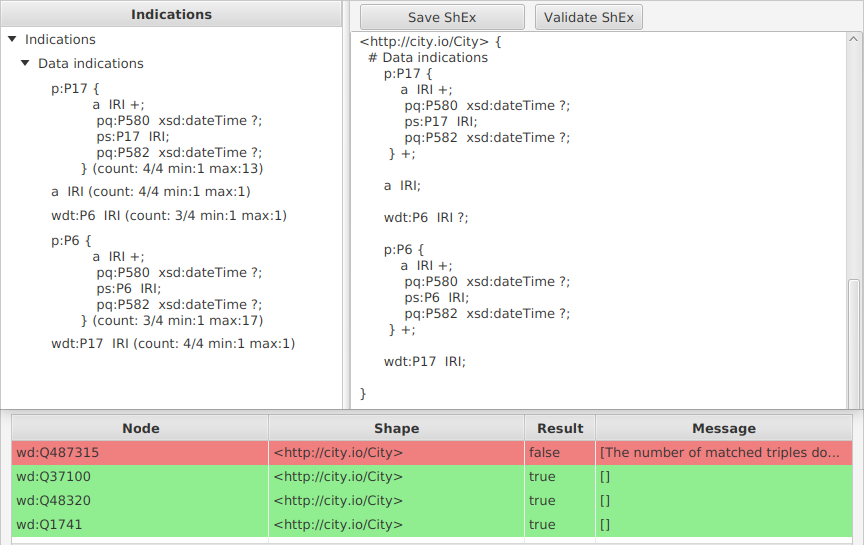
Task: Sort results by Shape column header
Action: 396,428
